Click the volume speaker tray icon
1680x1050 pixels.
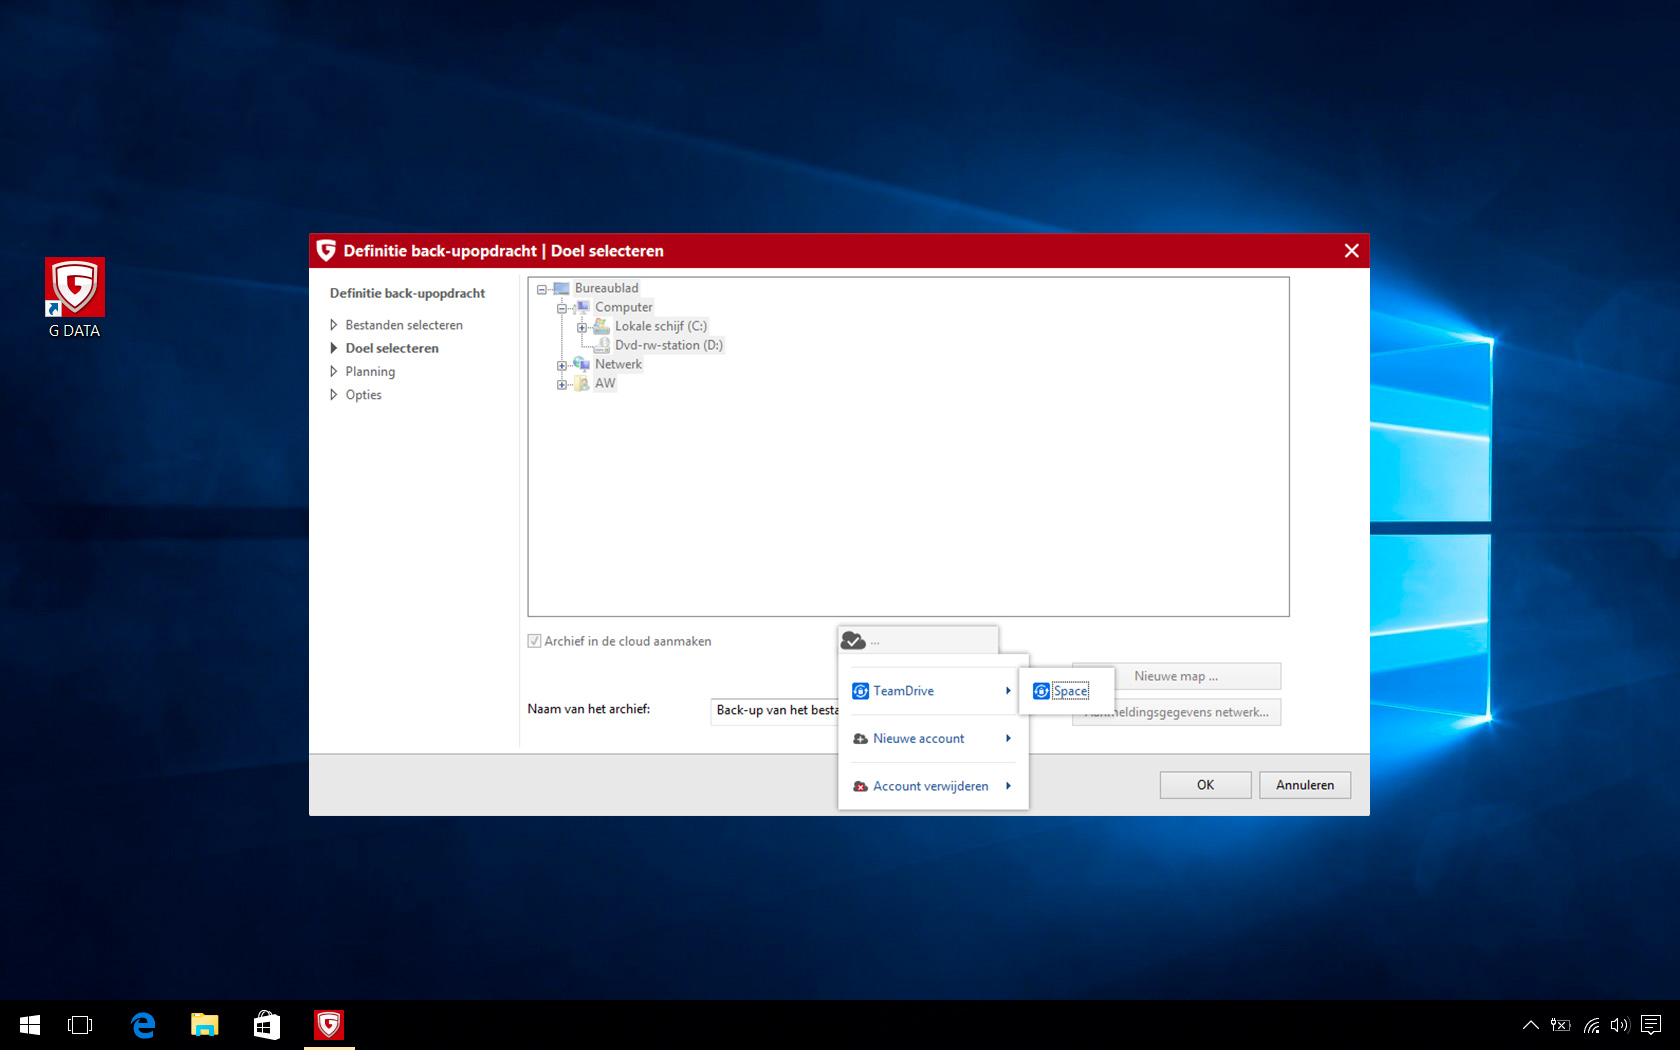(x=1620, y=1025)
